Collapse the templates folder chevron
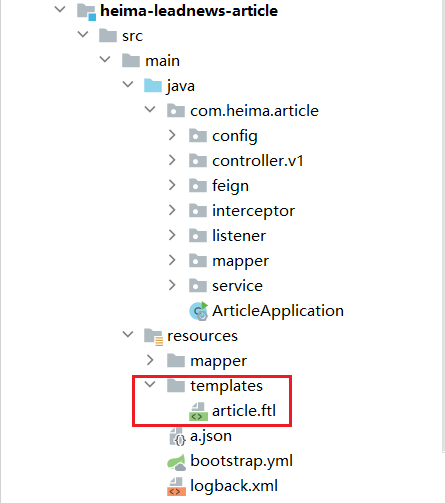The width and height of the screenshot is (445, 503). 150,384
